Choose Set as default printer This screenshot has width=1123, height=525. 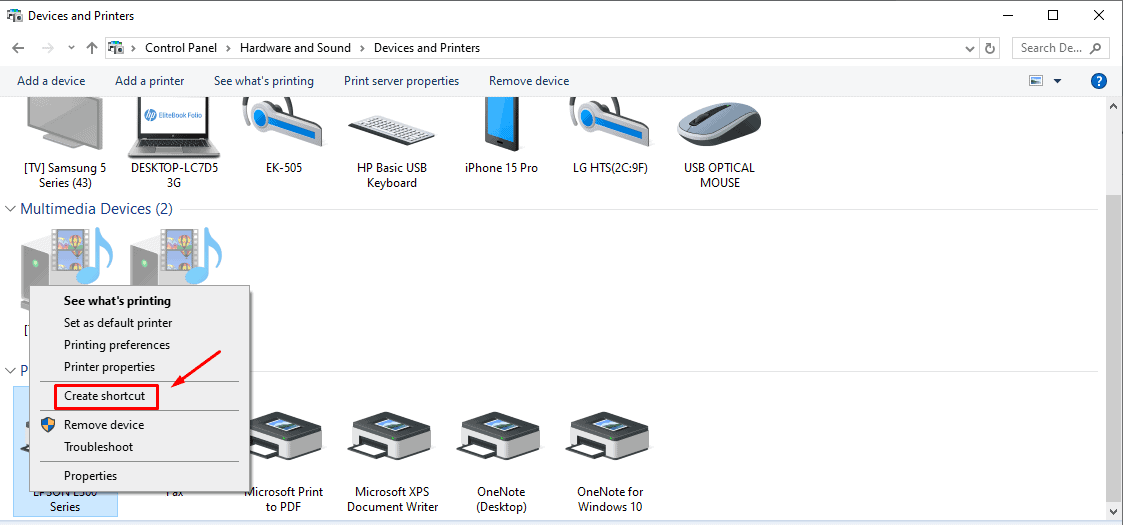coord(118,323)
